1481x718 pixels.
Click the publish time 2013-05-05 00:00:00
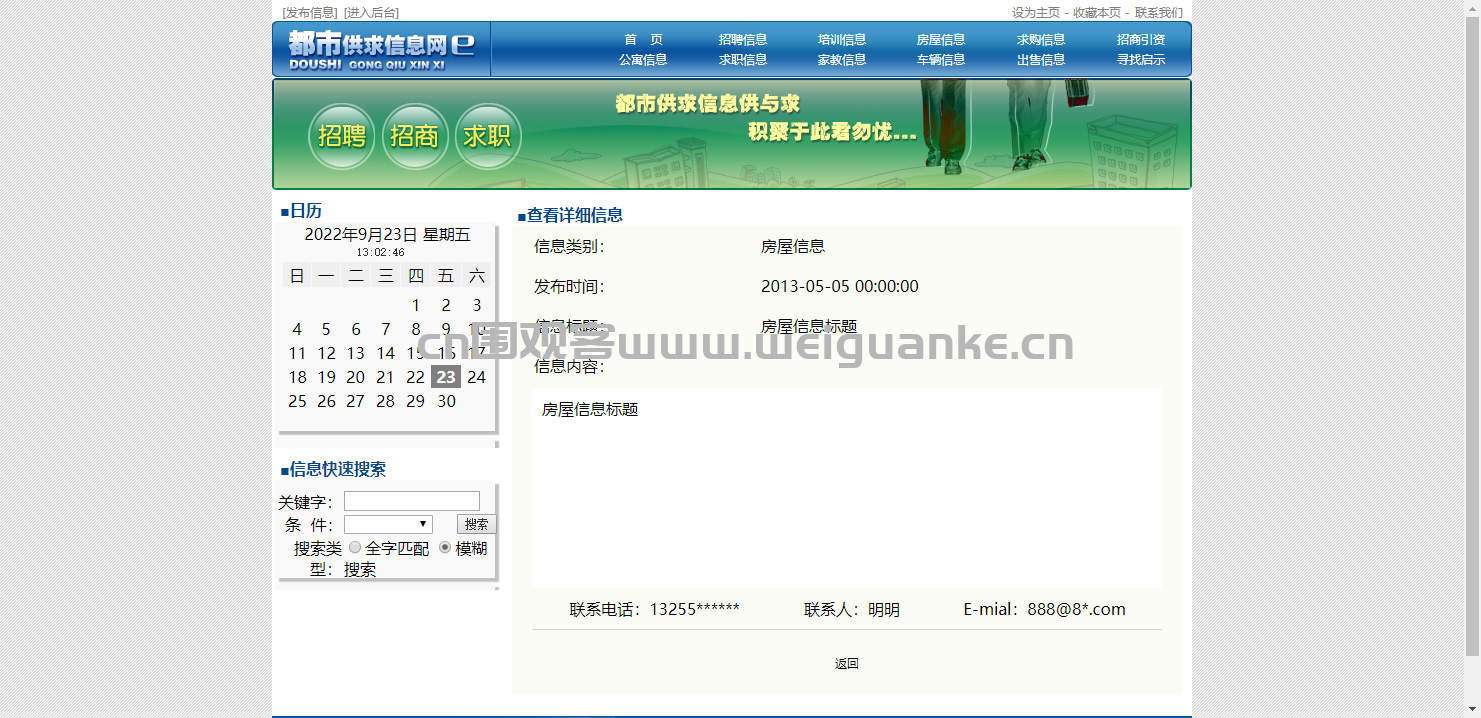[840, 286]
